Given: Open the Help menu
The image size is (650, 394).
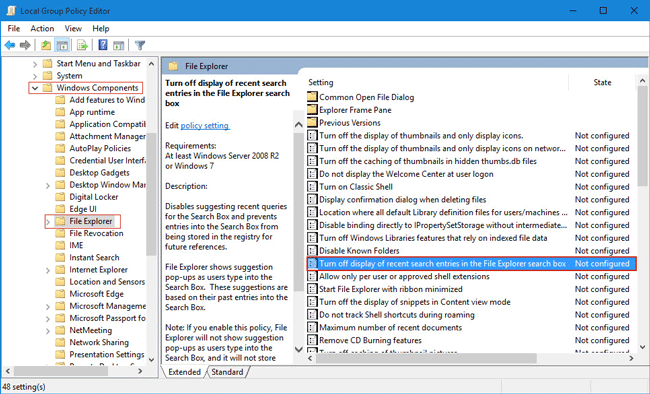Looking at the screenshot, I should coord(101,28).
